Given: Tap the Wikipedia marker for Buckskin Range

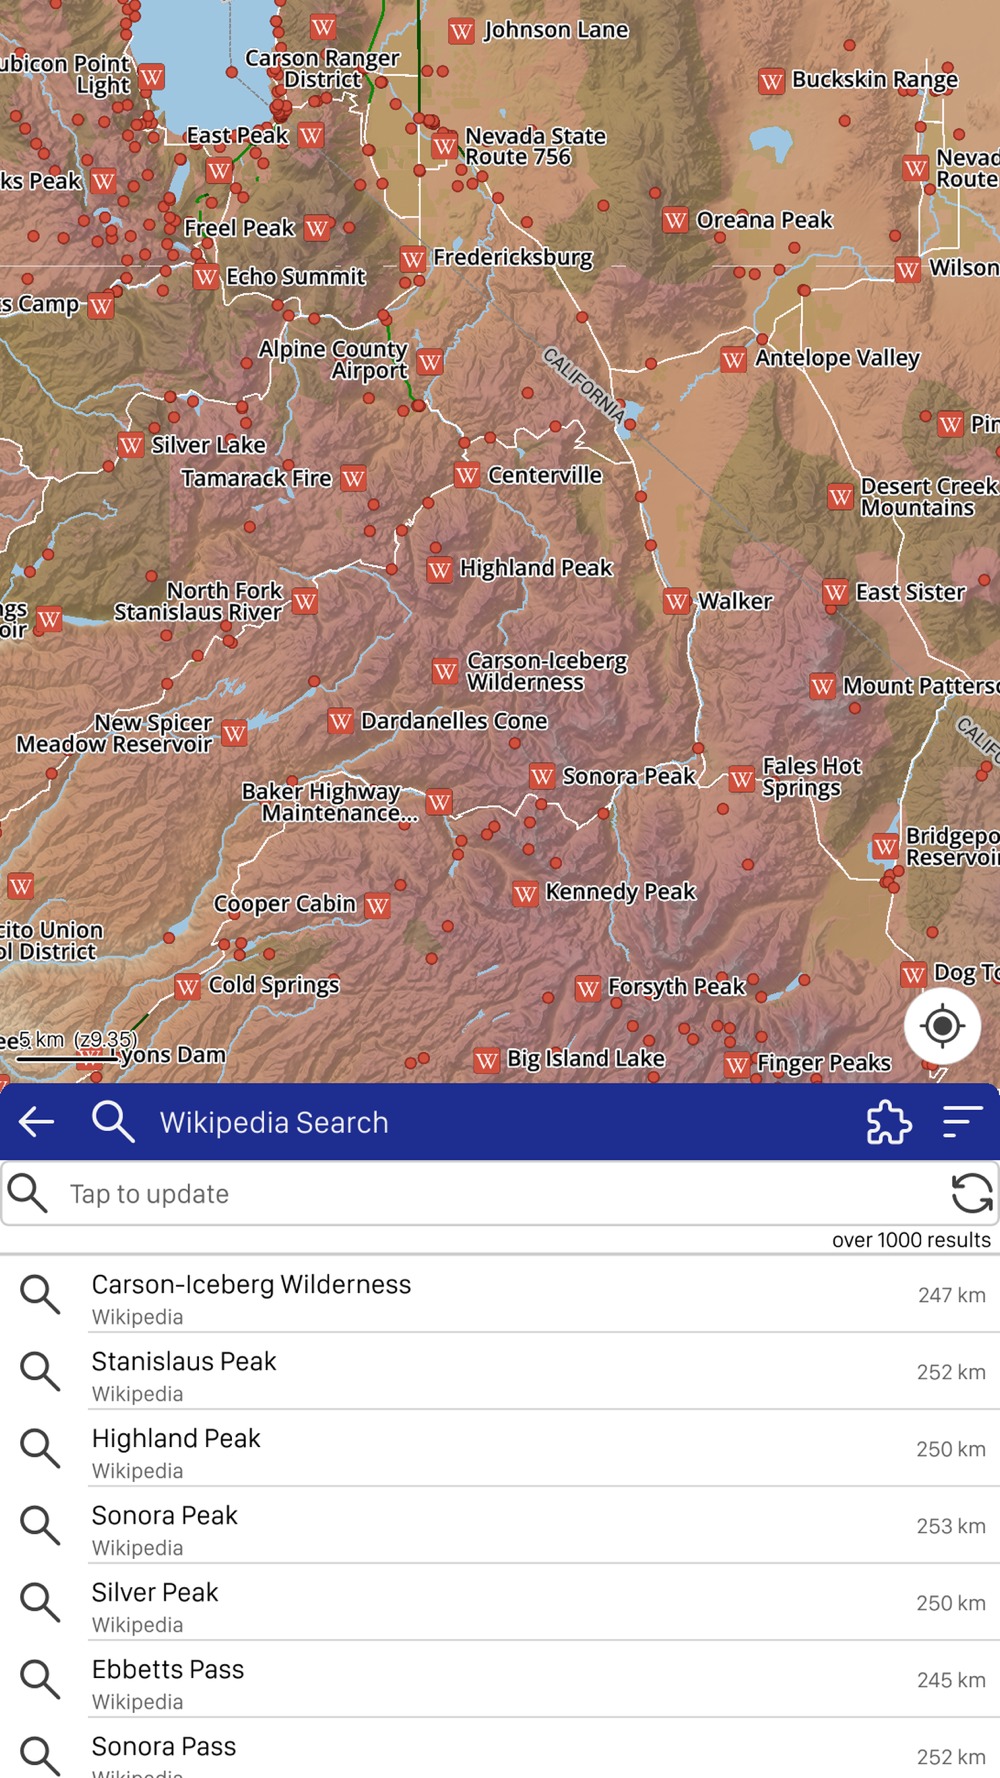Looking at the screenshot, I should (x=771, y=81).
